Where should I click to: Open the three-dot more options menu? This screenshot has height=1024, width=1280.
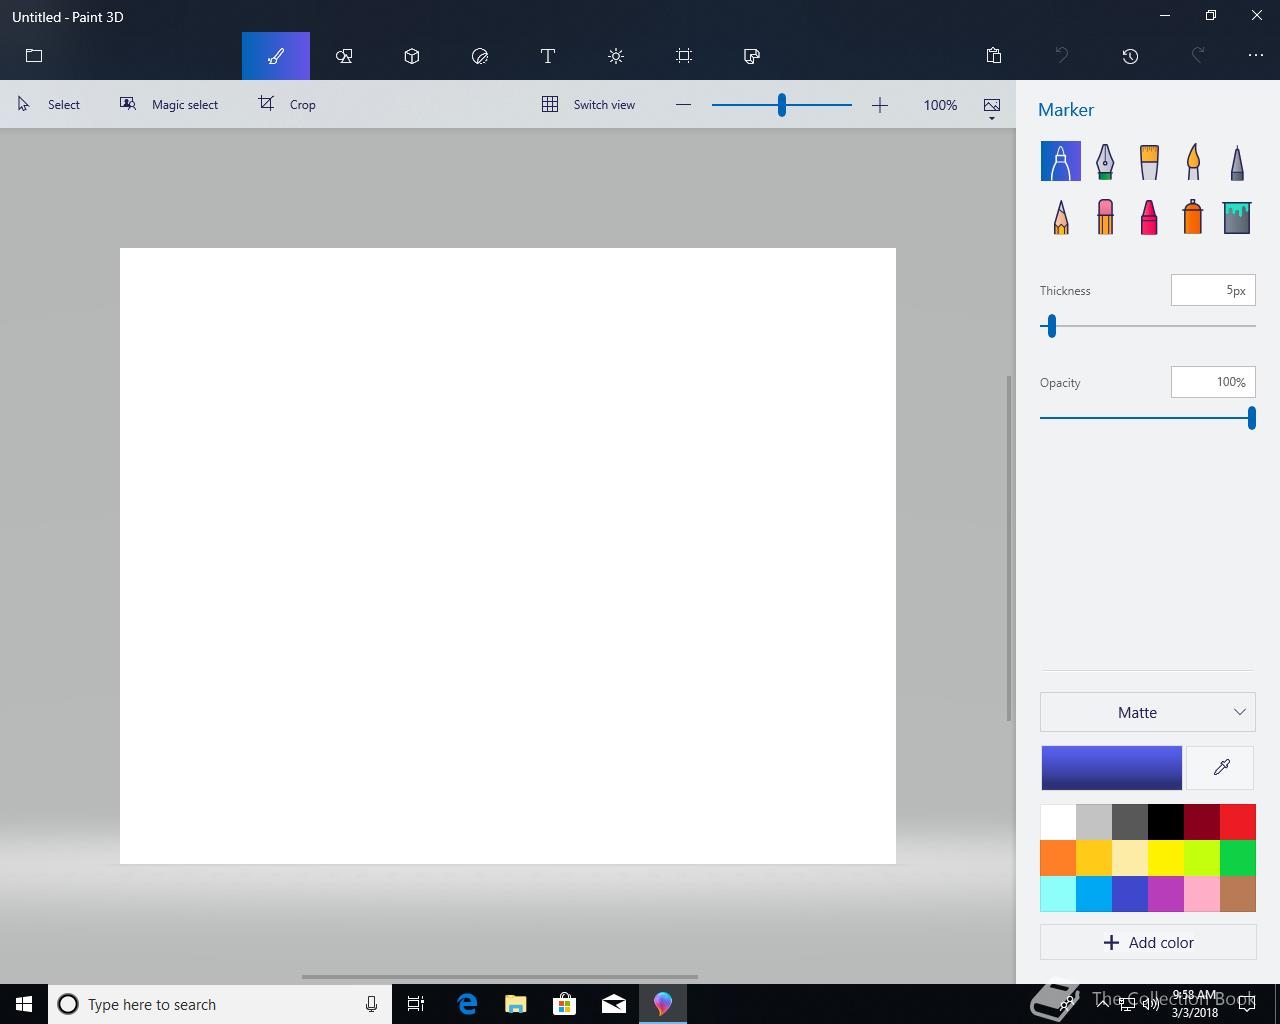(x=1256, y=56)
